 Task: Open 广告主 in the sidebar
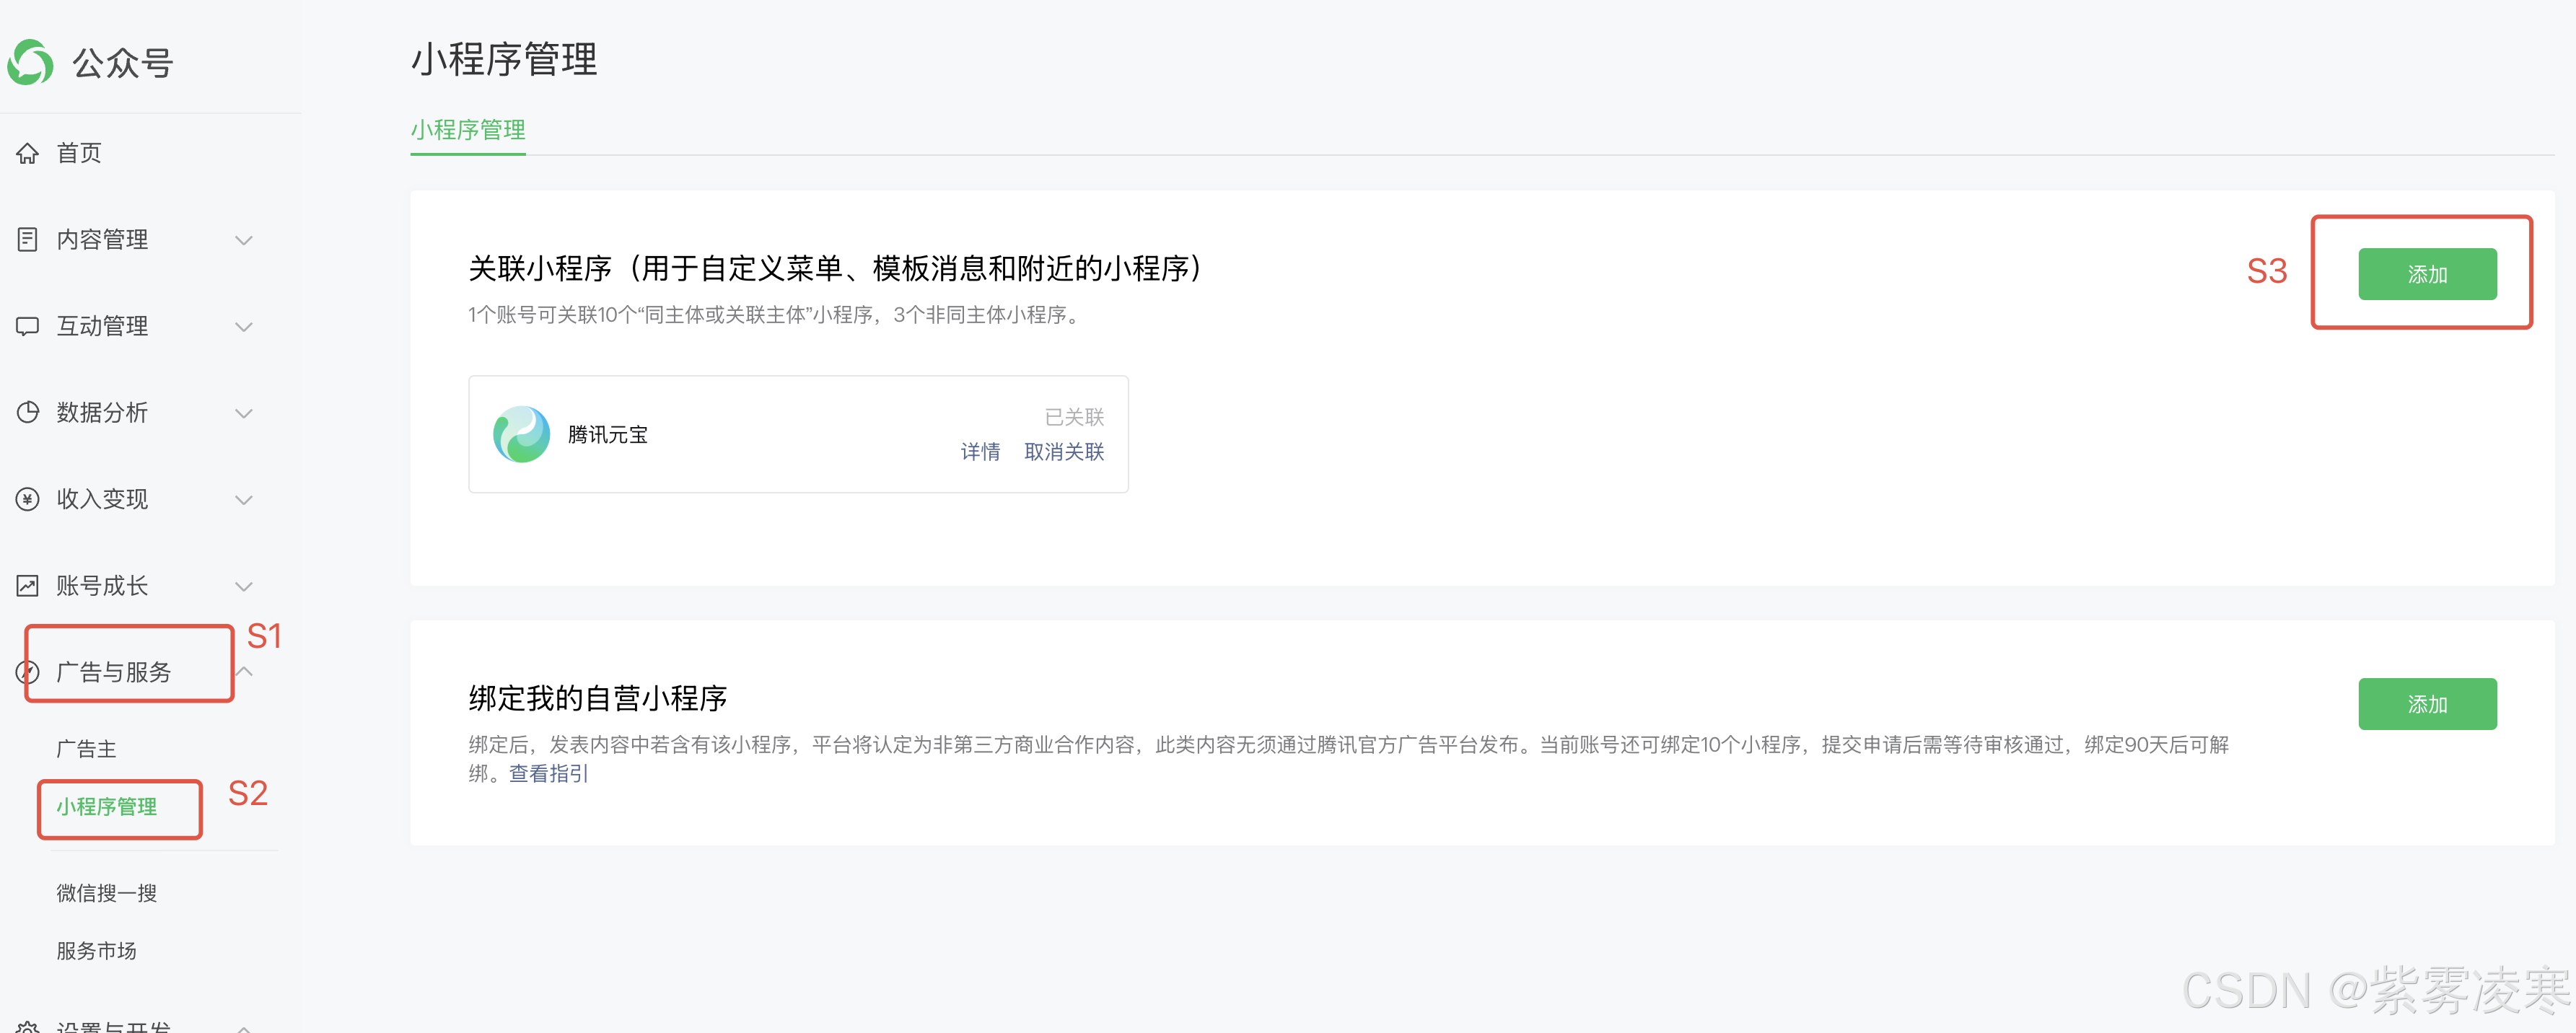[86, 749]
